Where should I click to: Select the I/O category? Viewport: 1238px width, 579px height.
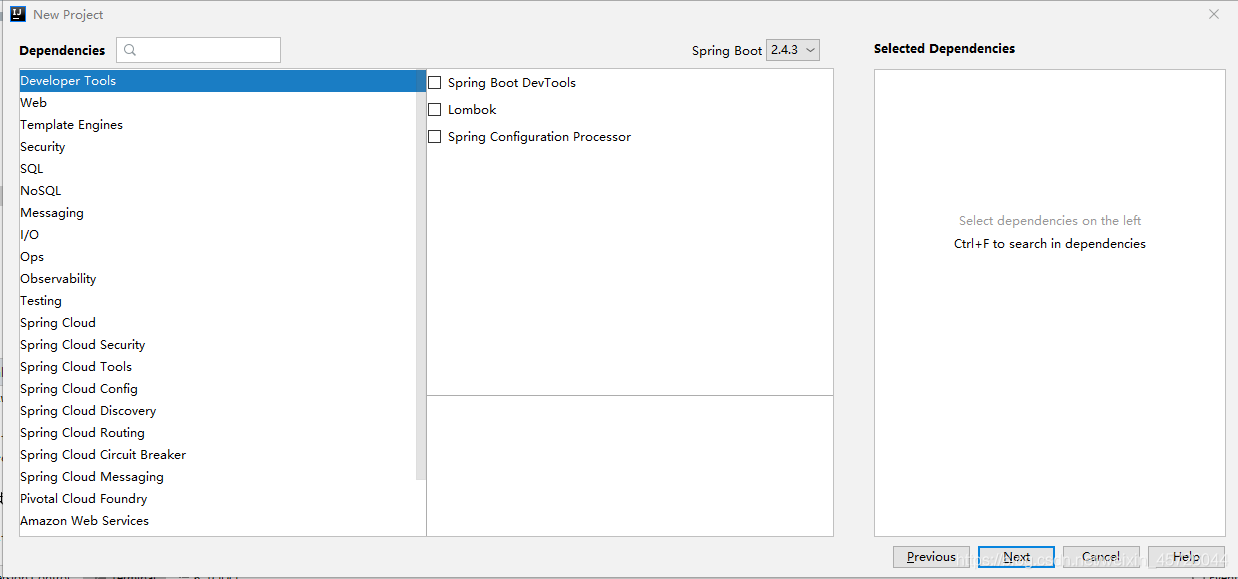pyautogui.click(x=218, y=235)
